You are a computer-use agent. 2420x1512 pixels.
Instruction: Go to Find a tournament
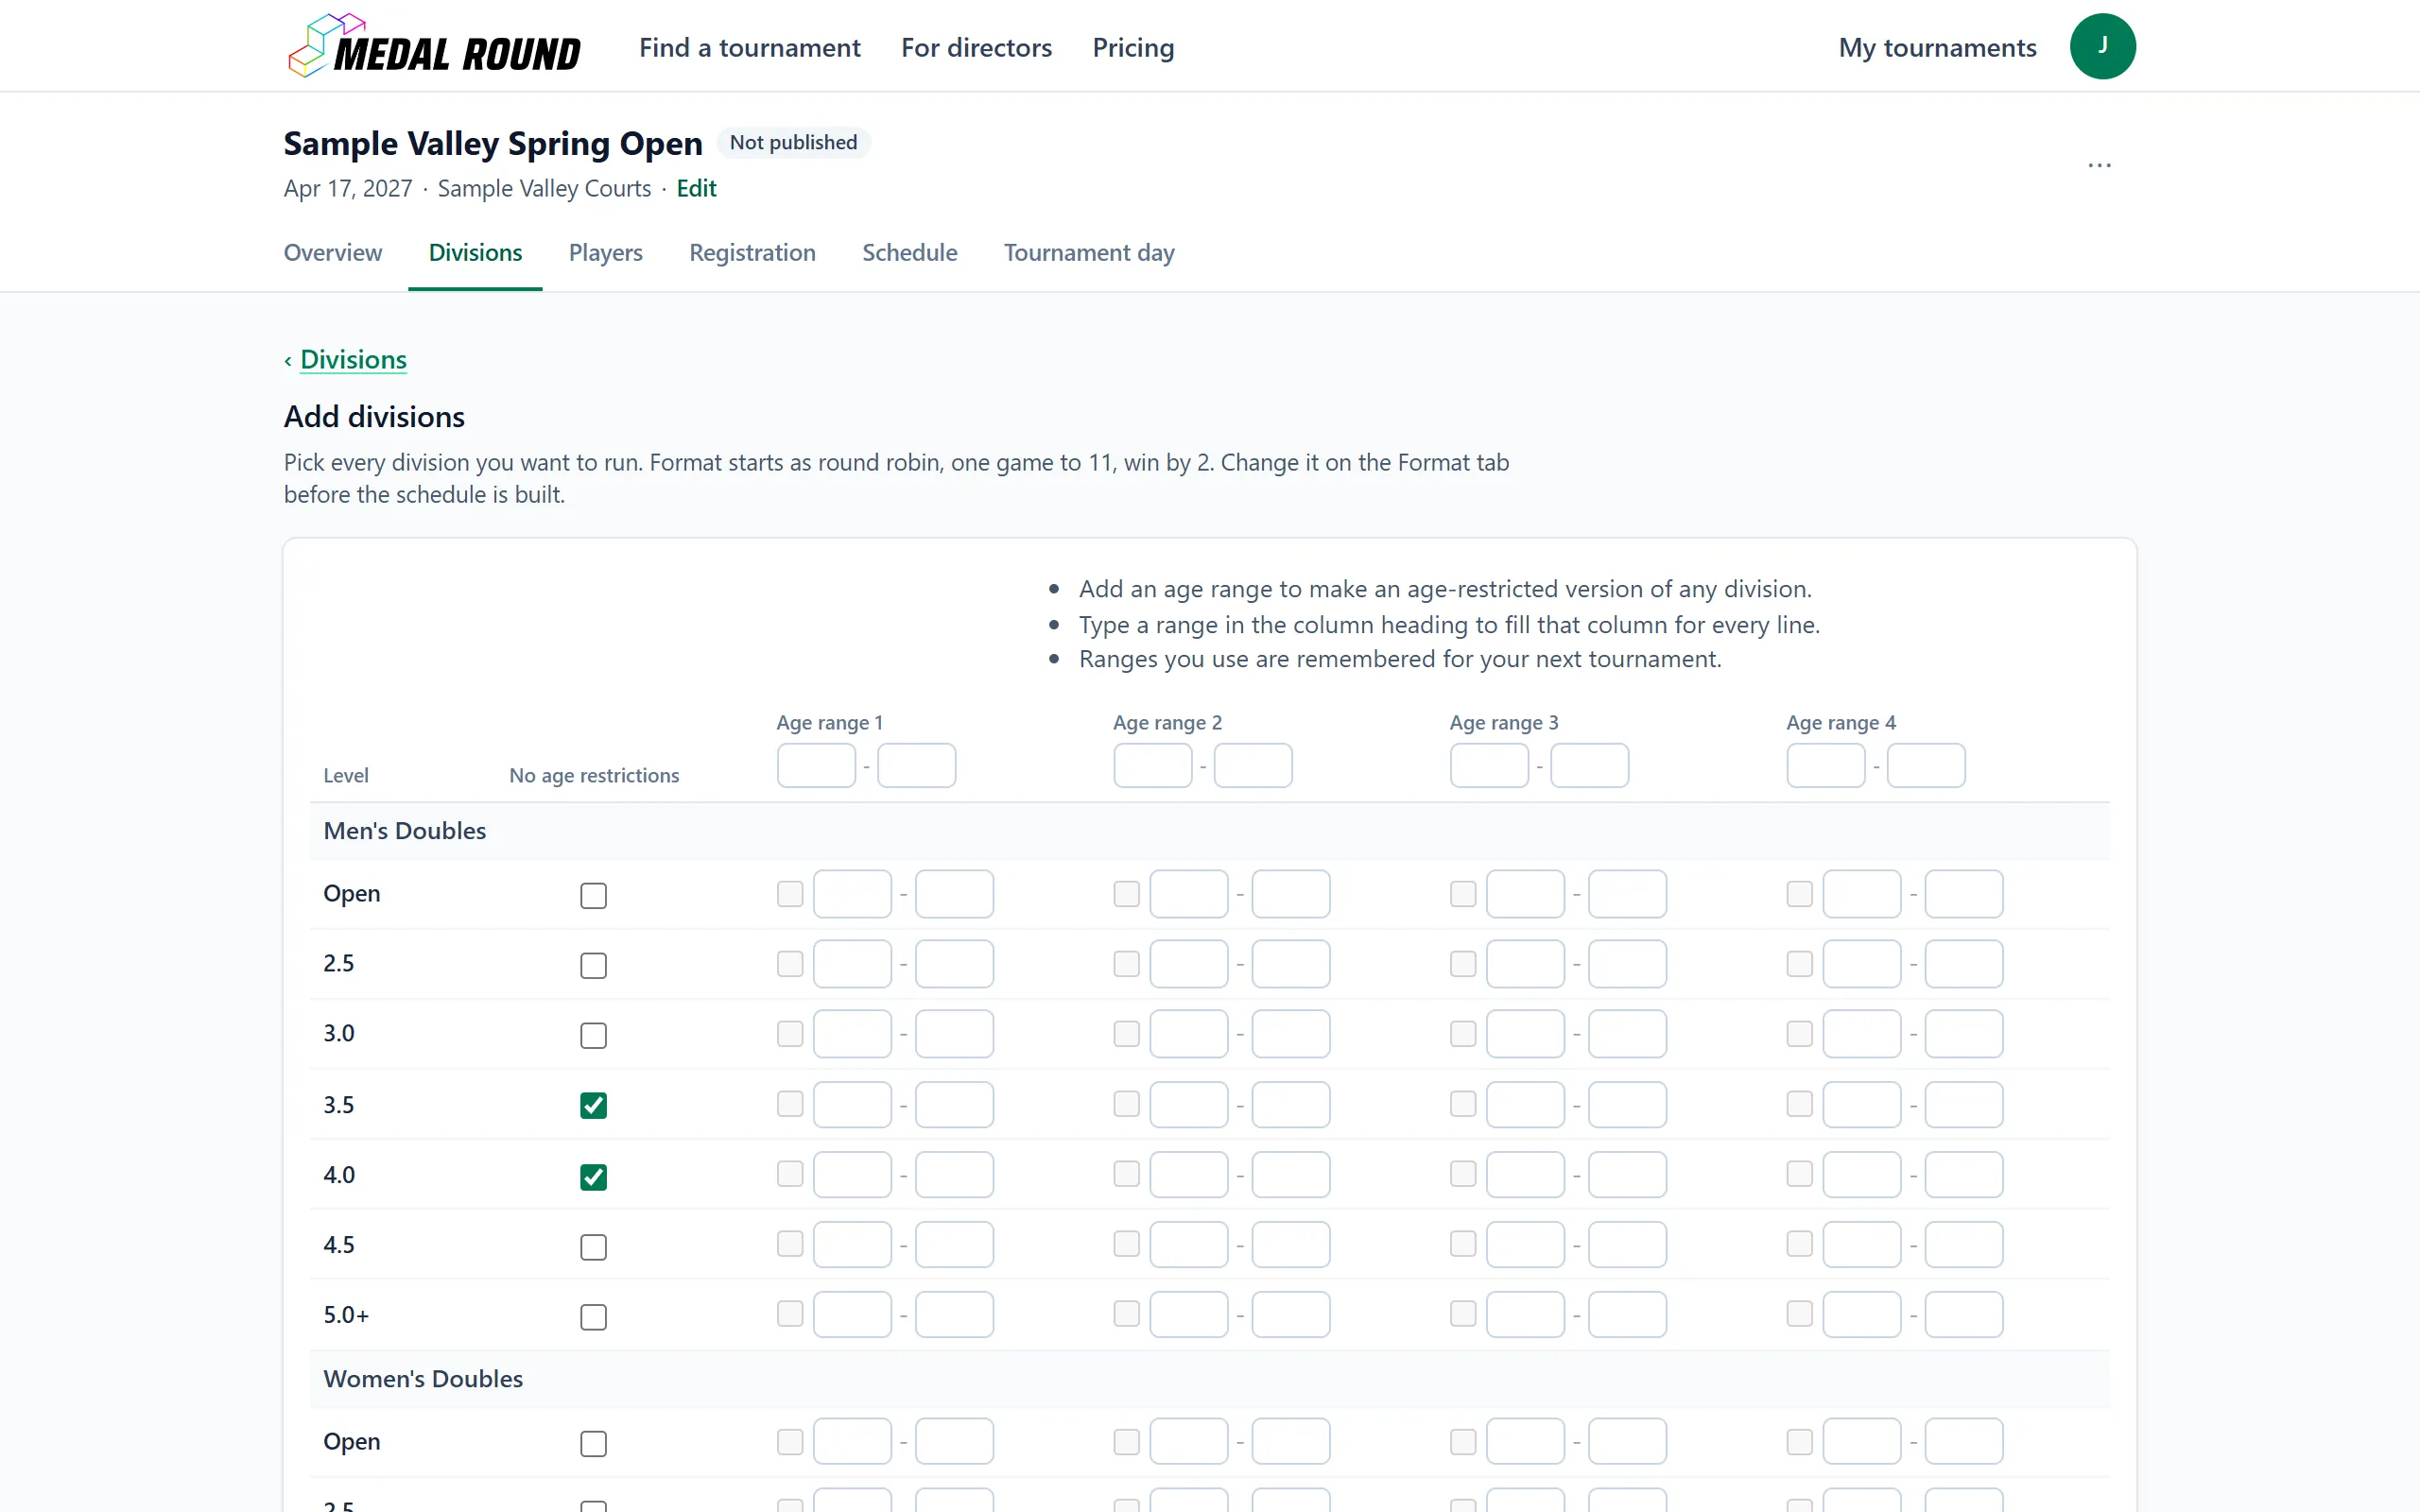(x=749, y=47)
